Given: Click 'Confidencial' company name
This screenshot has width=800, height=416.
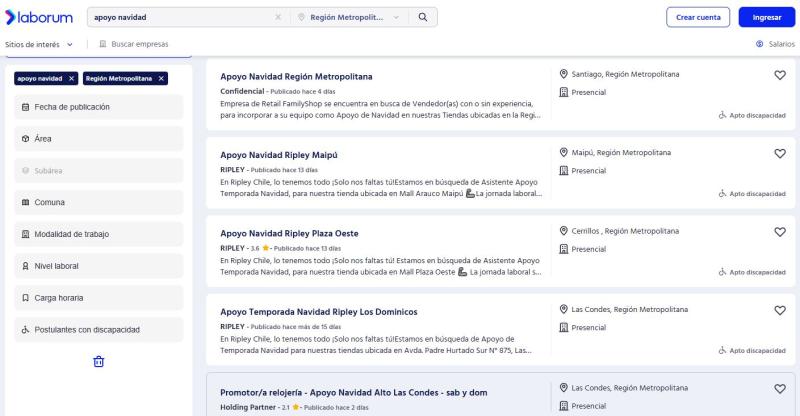Looking at the screenshot, I should (242, 91).
